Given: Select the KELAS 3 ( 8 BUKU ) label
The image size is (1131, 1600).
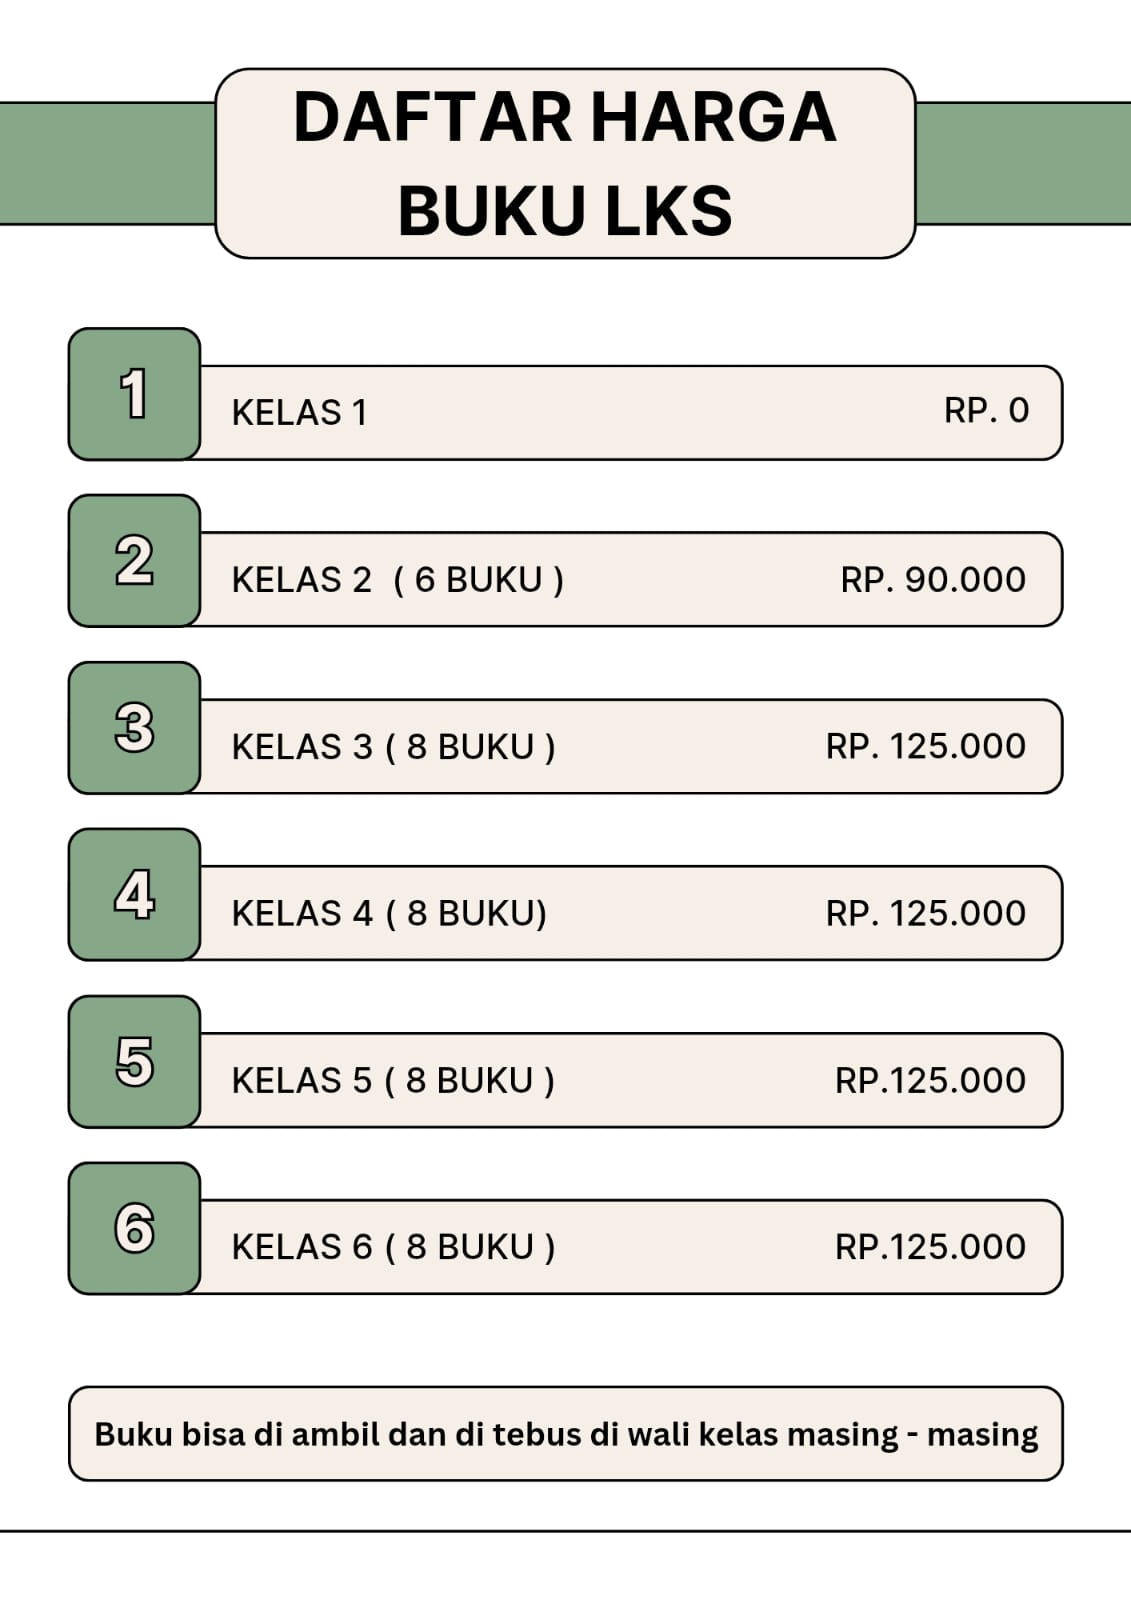Looking at the screenshot, I should tap(393, 747).
